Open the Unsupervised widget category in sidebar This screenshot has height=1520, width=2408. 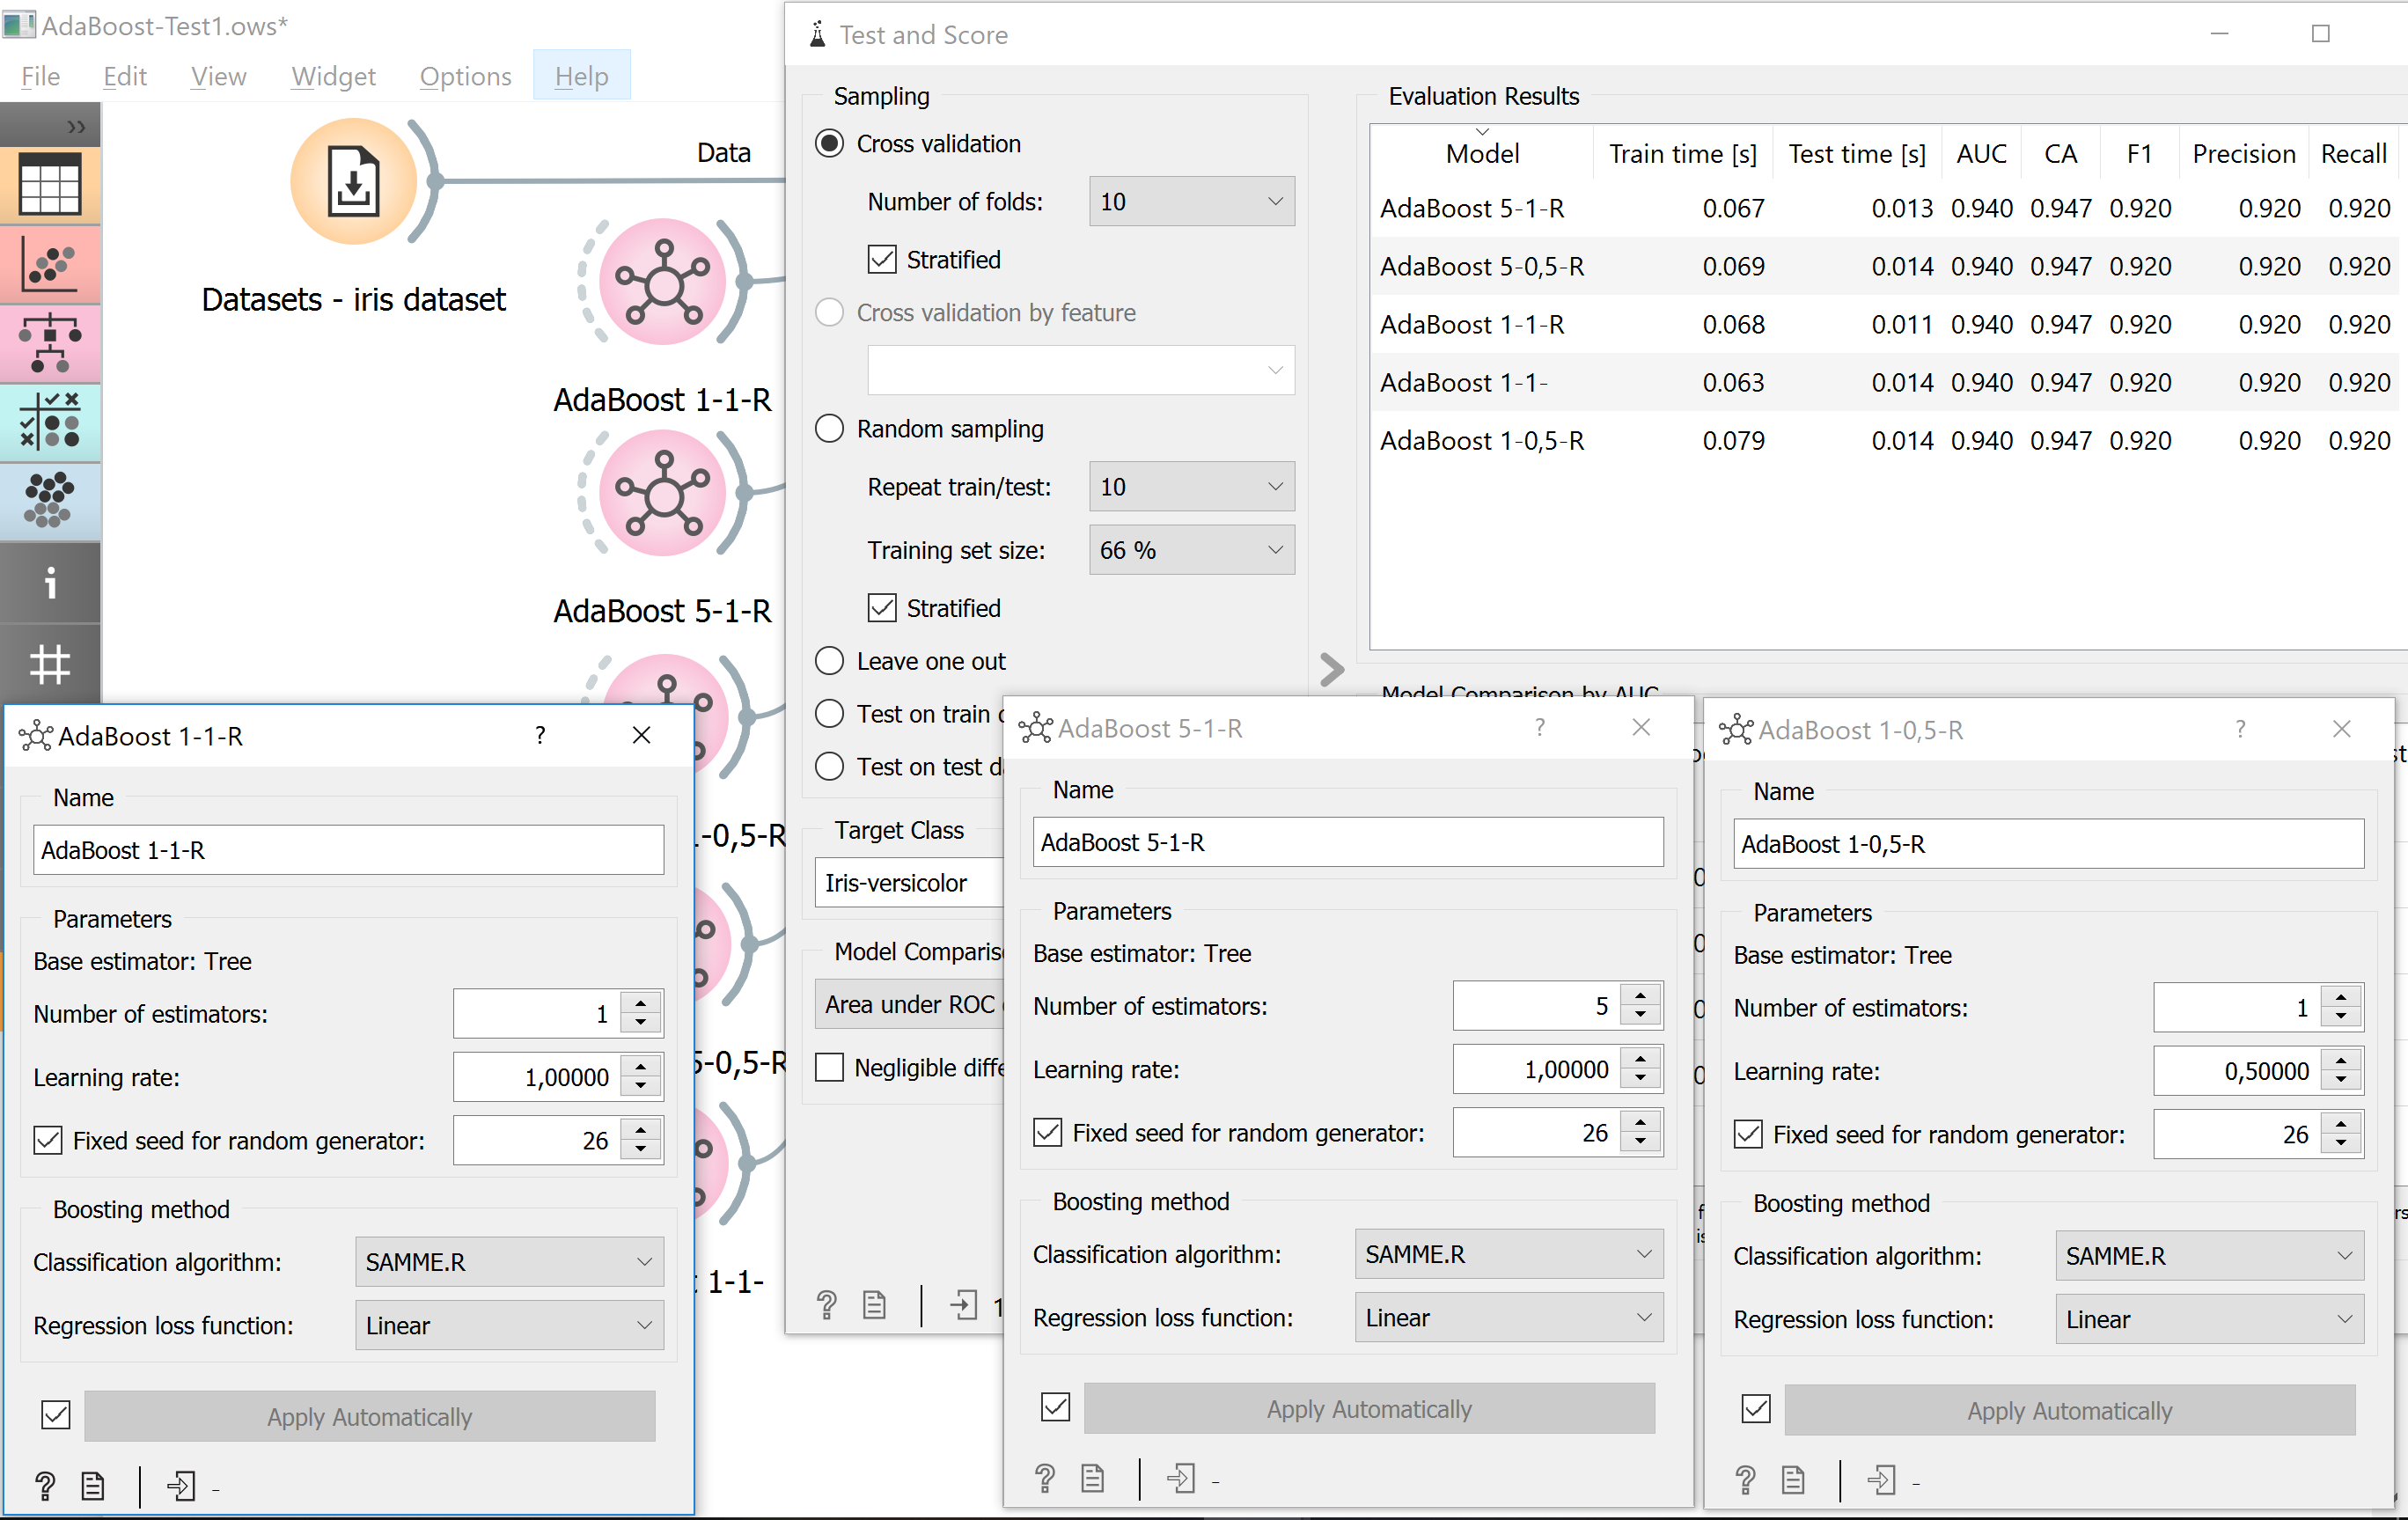pyautogui.click(x=50, y=500)
